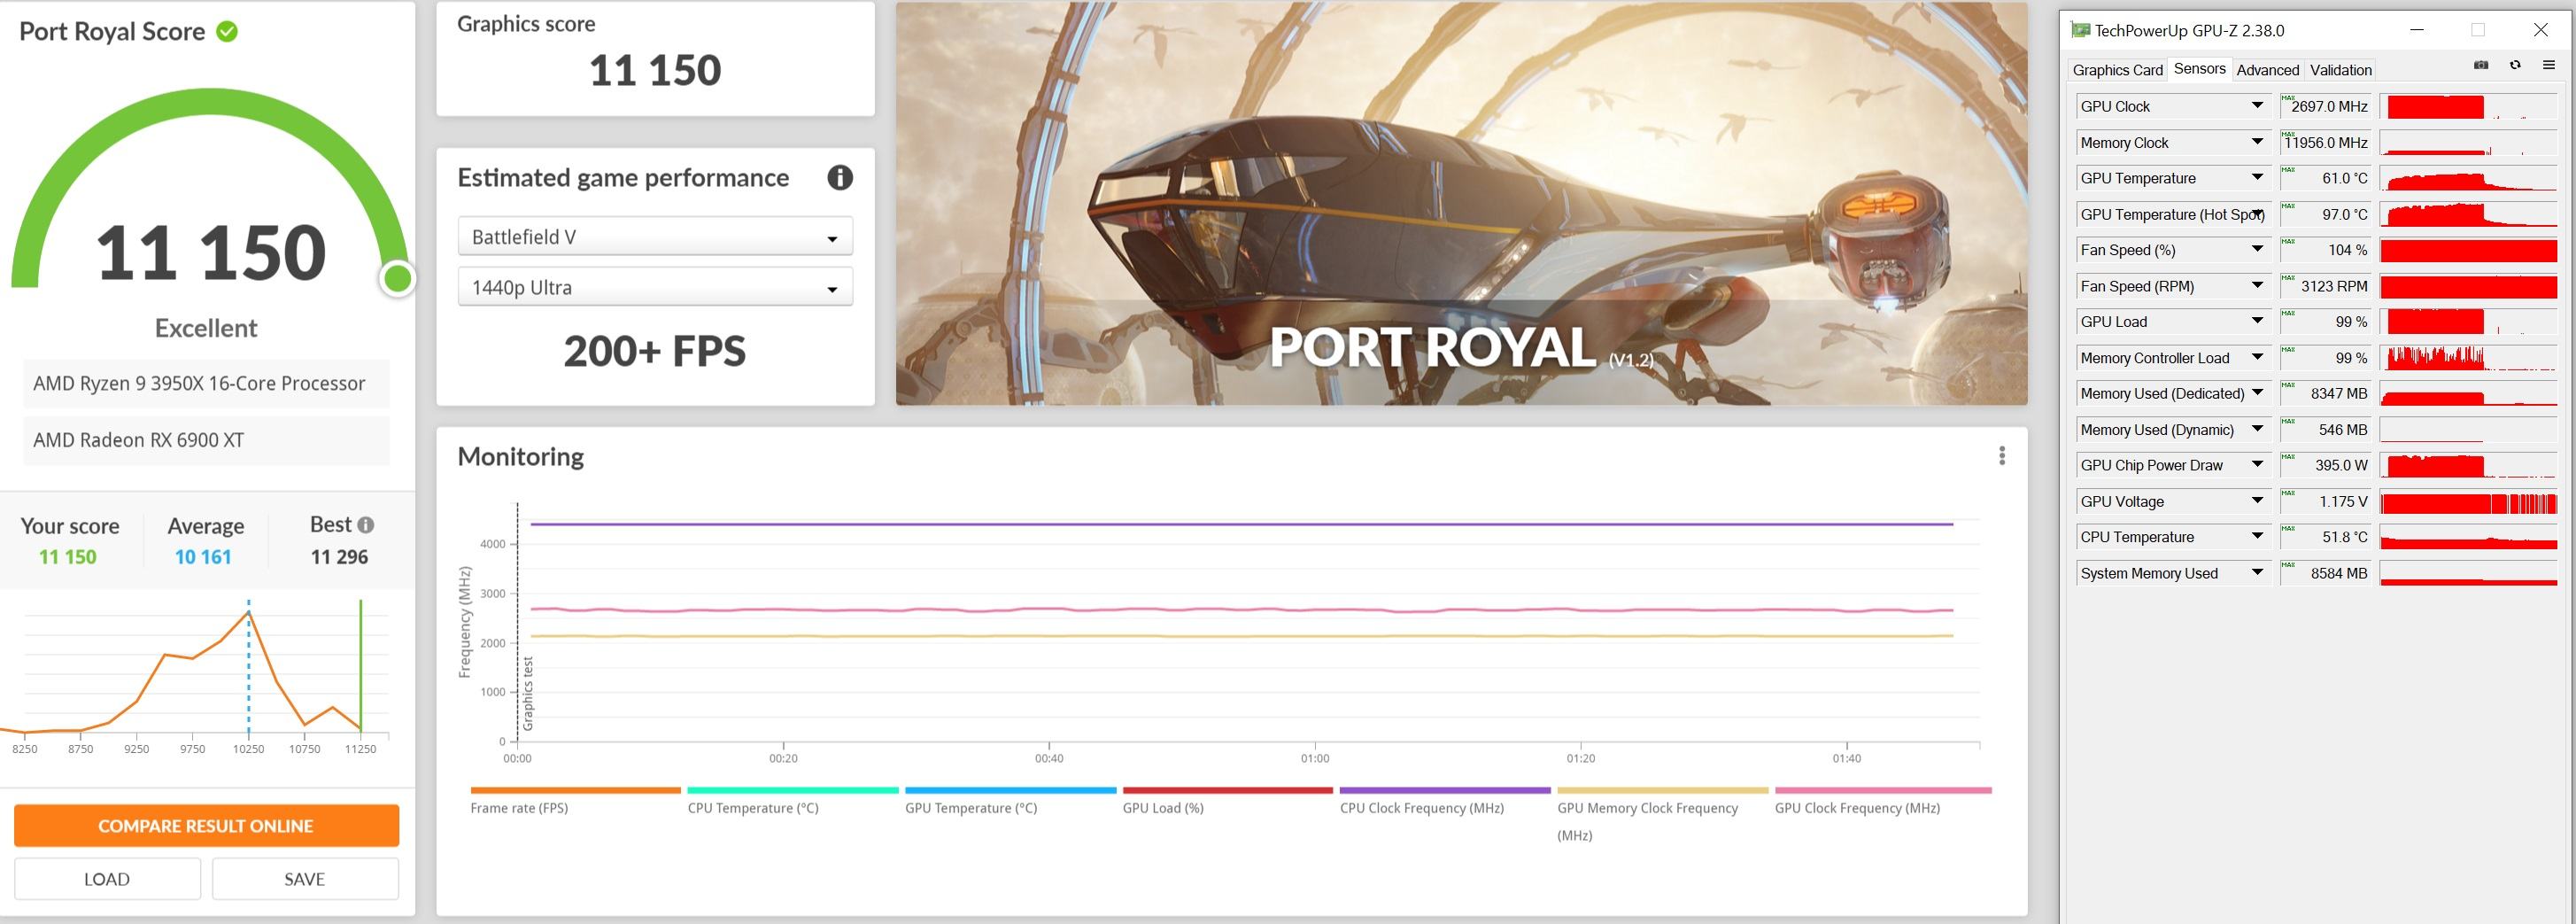
Task: Open the 1440p Ultra resolution dropdown
Action: (655, 287)
